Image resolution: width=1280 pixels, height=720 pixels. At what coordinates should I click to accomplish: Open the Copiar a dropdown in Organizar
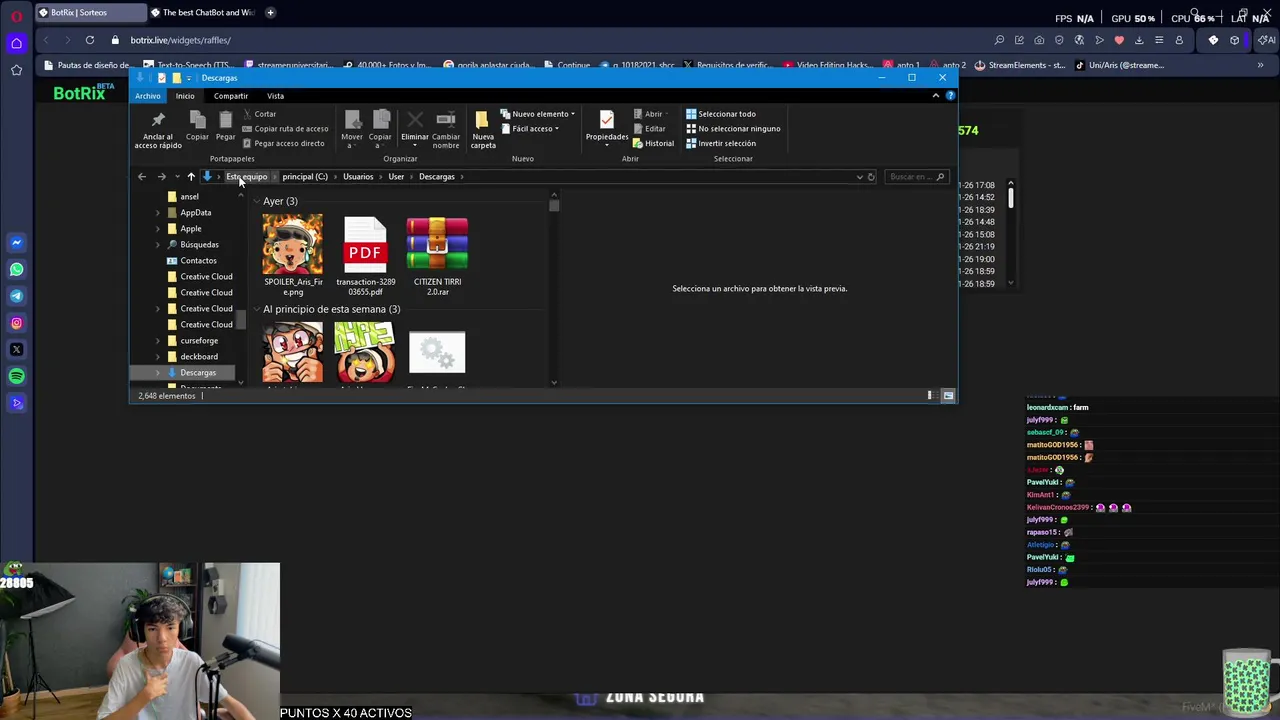coord(380,130)
